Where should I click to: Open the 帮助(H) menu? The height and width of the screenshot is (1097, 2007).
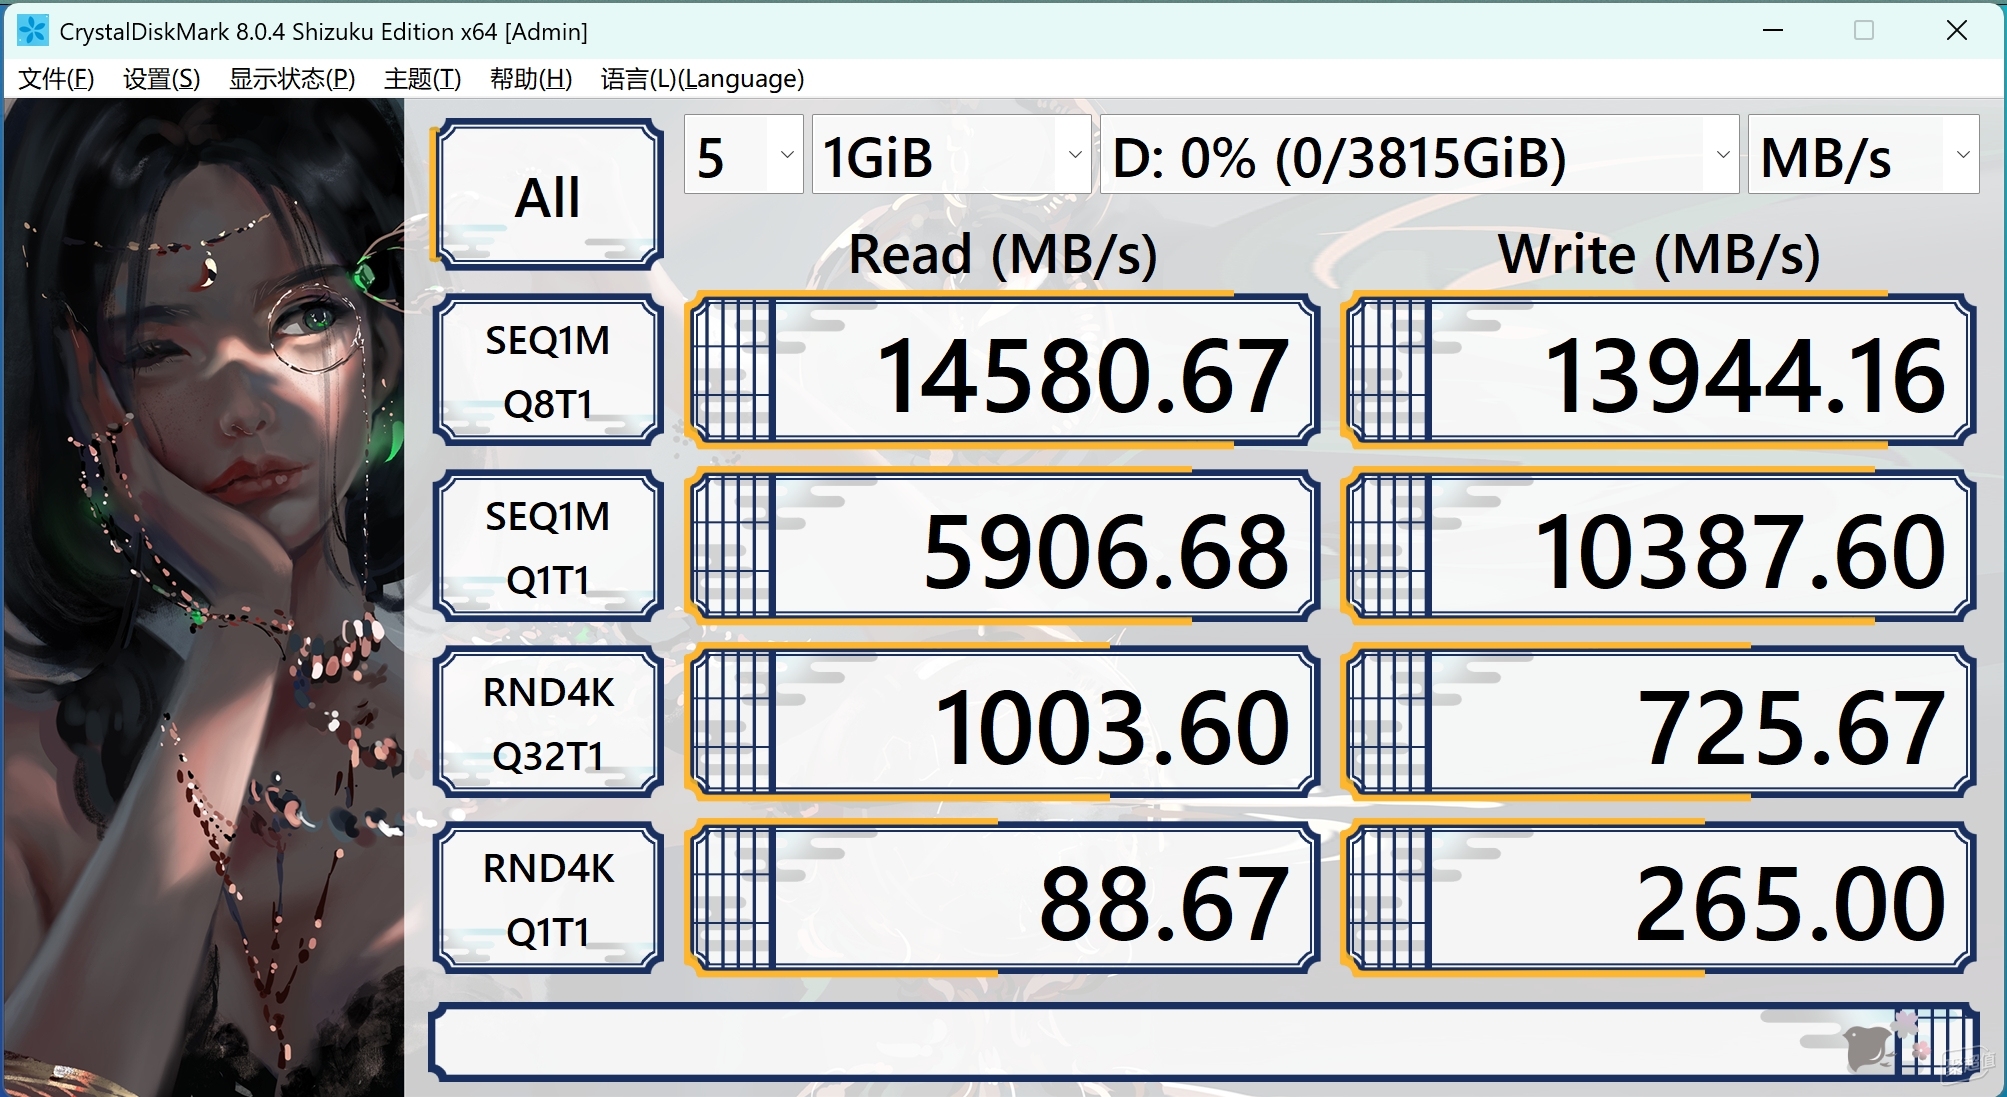531,79
